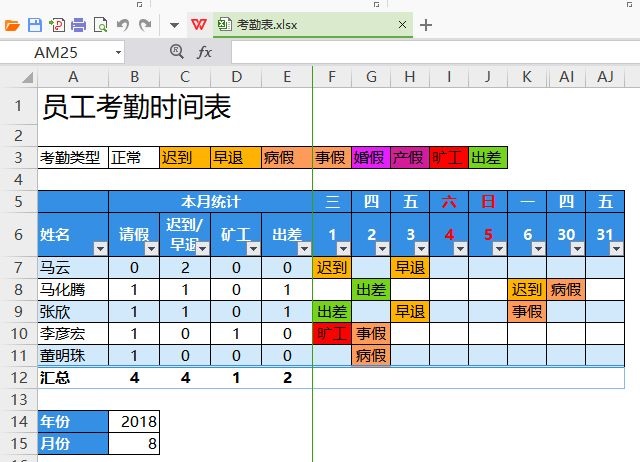The image size is (640, 462).
Task: Open filter dropdown on 姓名 column
Action: [x=100, y=248]
